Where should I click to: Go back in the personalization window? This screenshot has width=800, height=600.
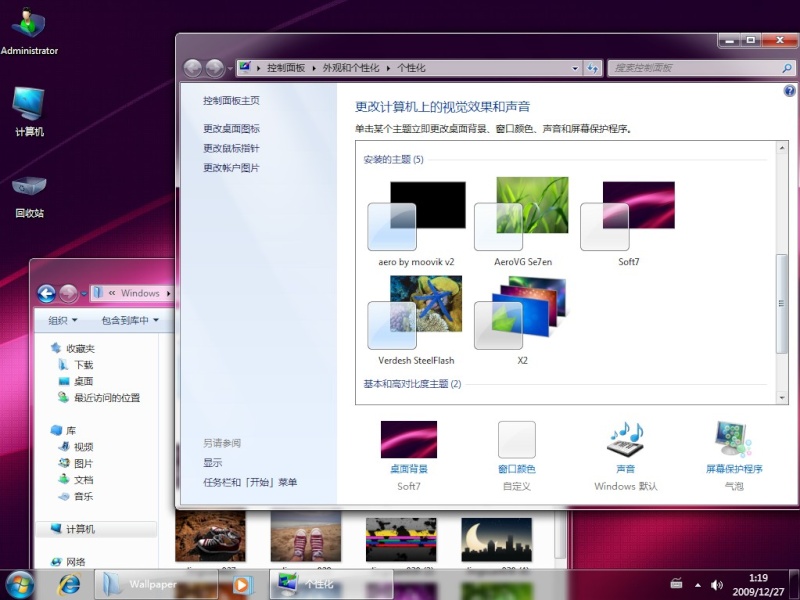(x=192, y=68)
